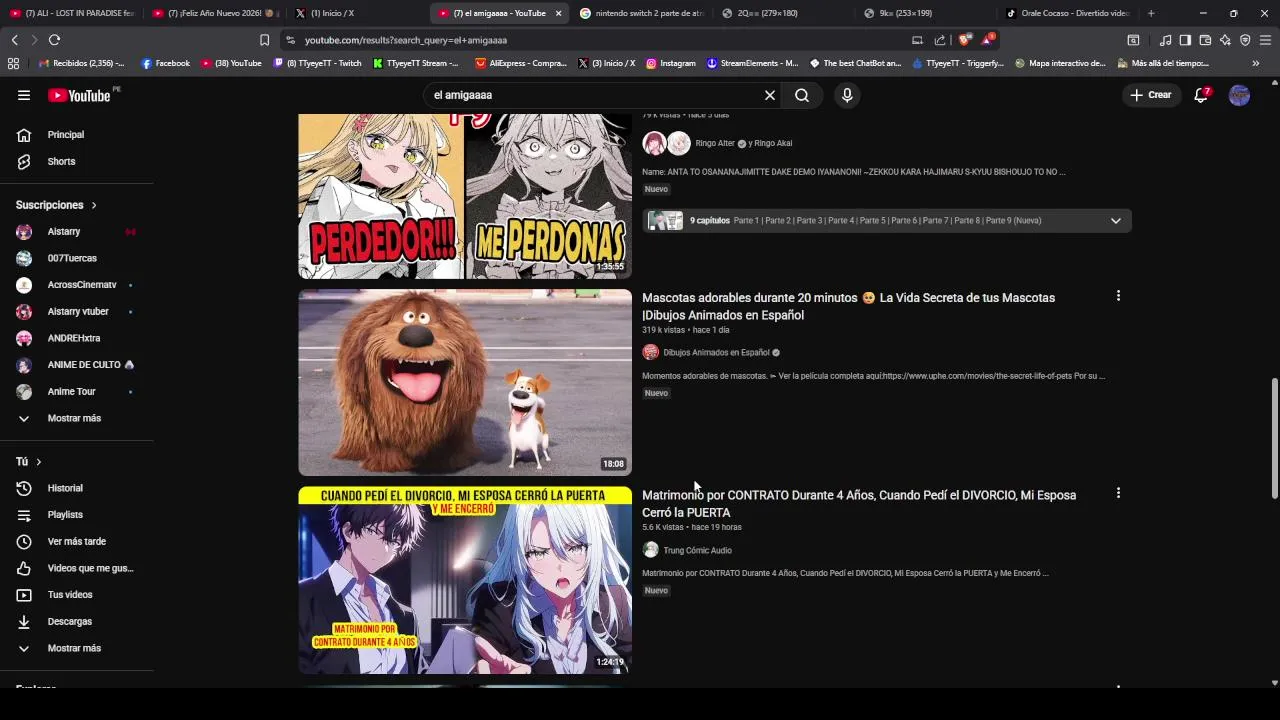Focus the YouTube search input field
Viewport: 1280px width, 720px height.
595,95
